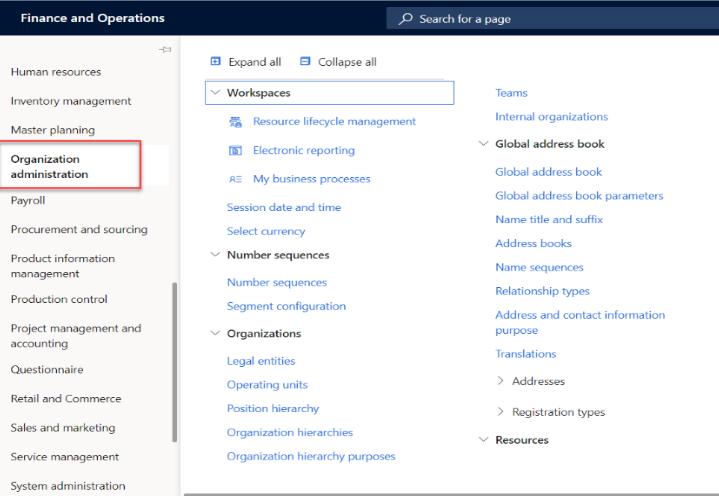Open the System administration module
The height and width of the screenshot is (496, 719).
[68, 486]
